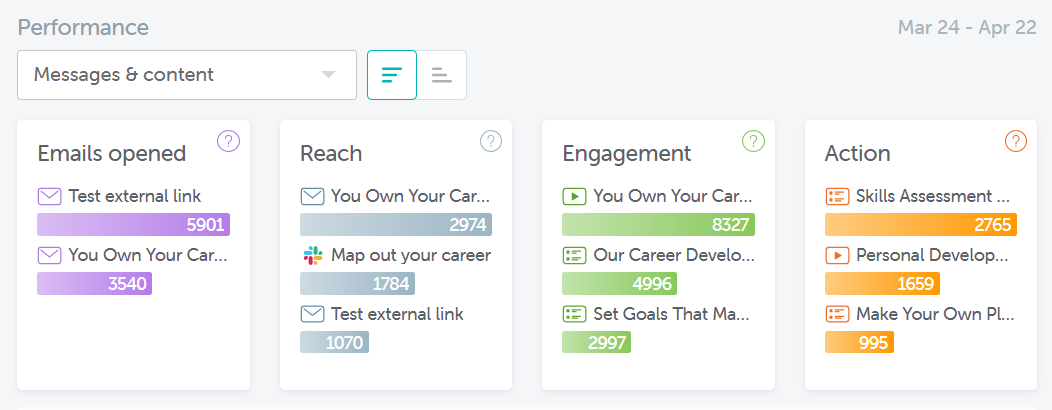This screenshot has height=410, width=1052.
Task: Click the green 8327 engagement bar
Action: tap(658, 225)
